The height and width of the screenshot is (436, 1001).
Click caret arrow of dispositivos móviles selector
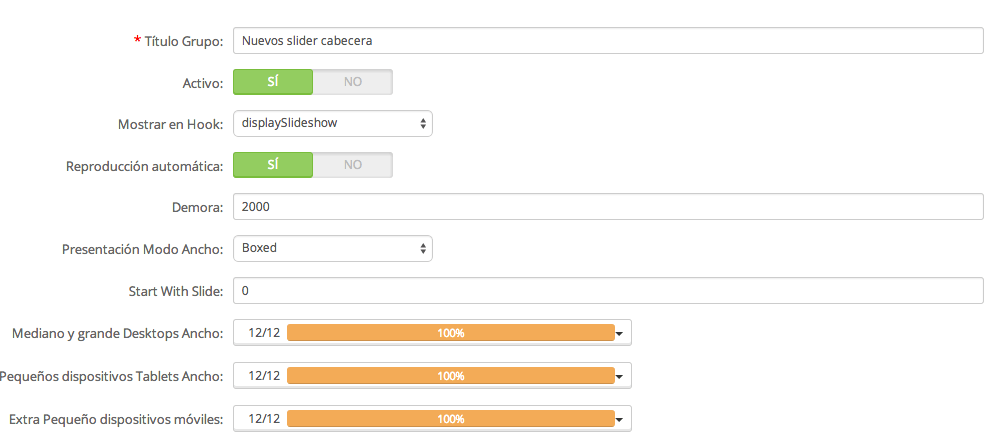pos(619,419)
